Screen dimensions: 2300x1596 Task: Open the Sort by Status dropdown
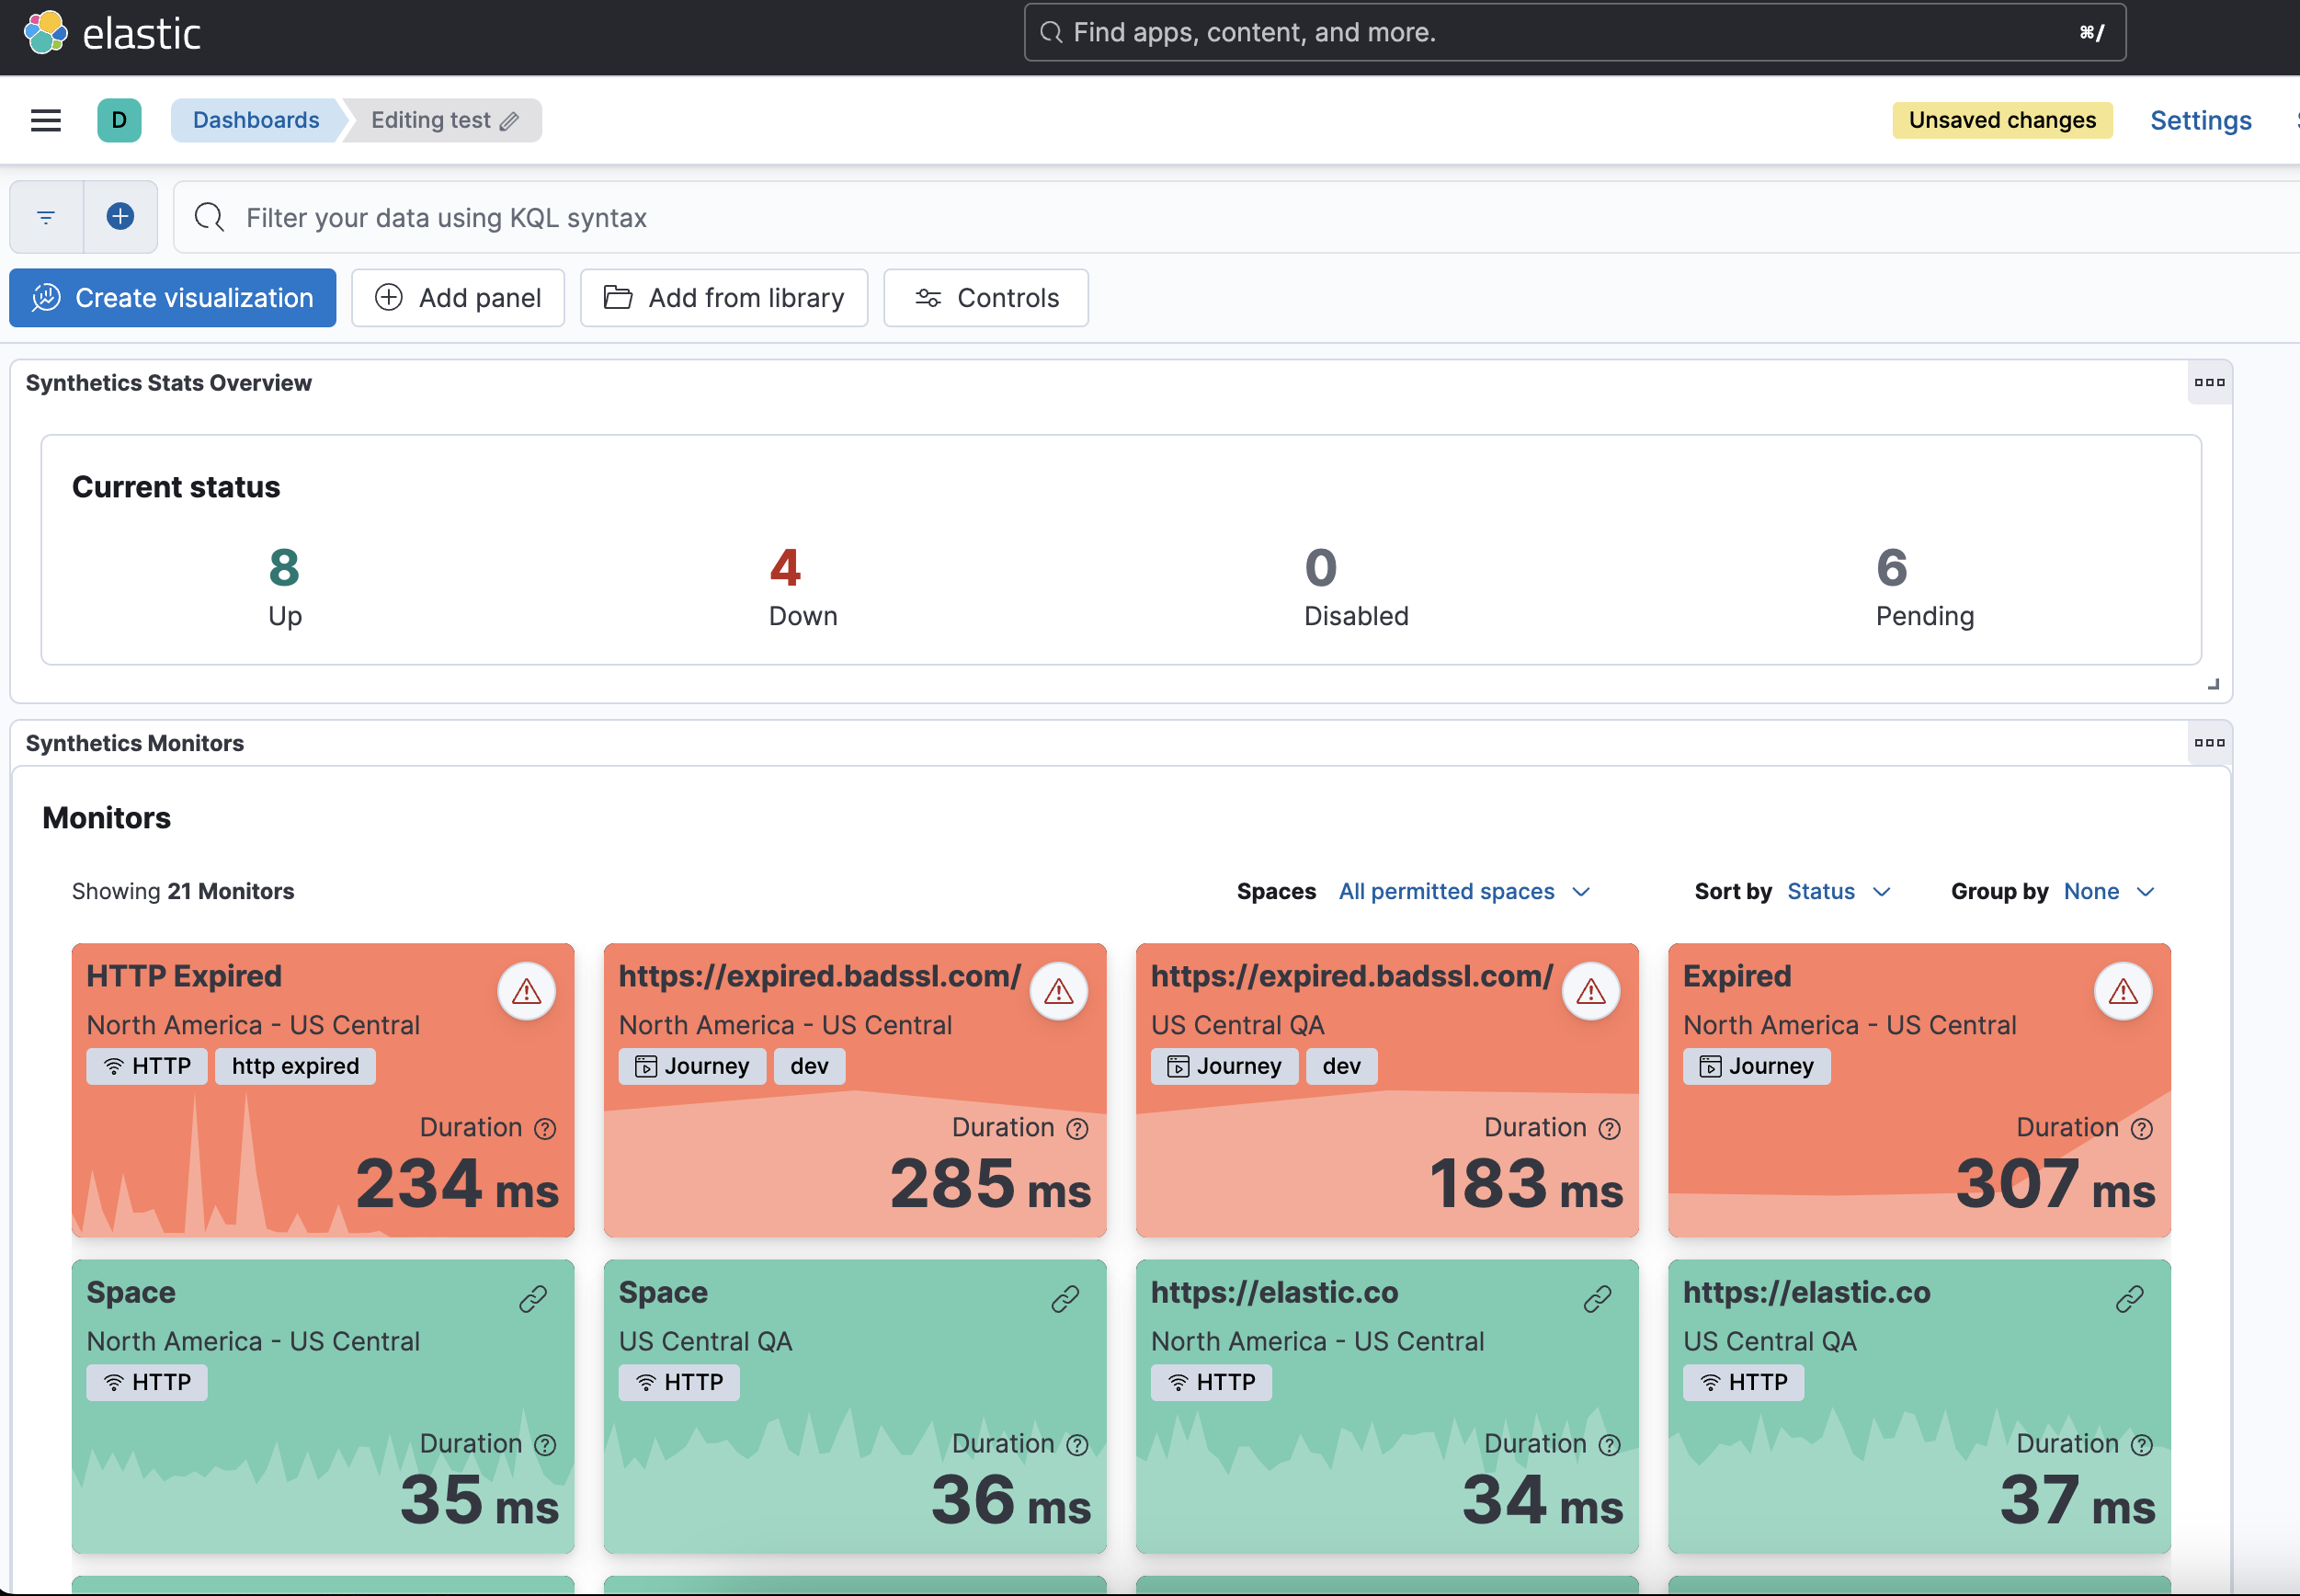[x=1838, y=891]
